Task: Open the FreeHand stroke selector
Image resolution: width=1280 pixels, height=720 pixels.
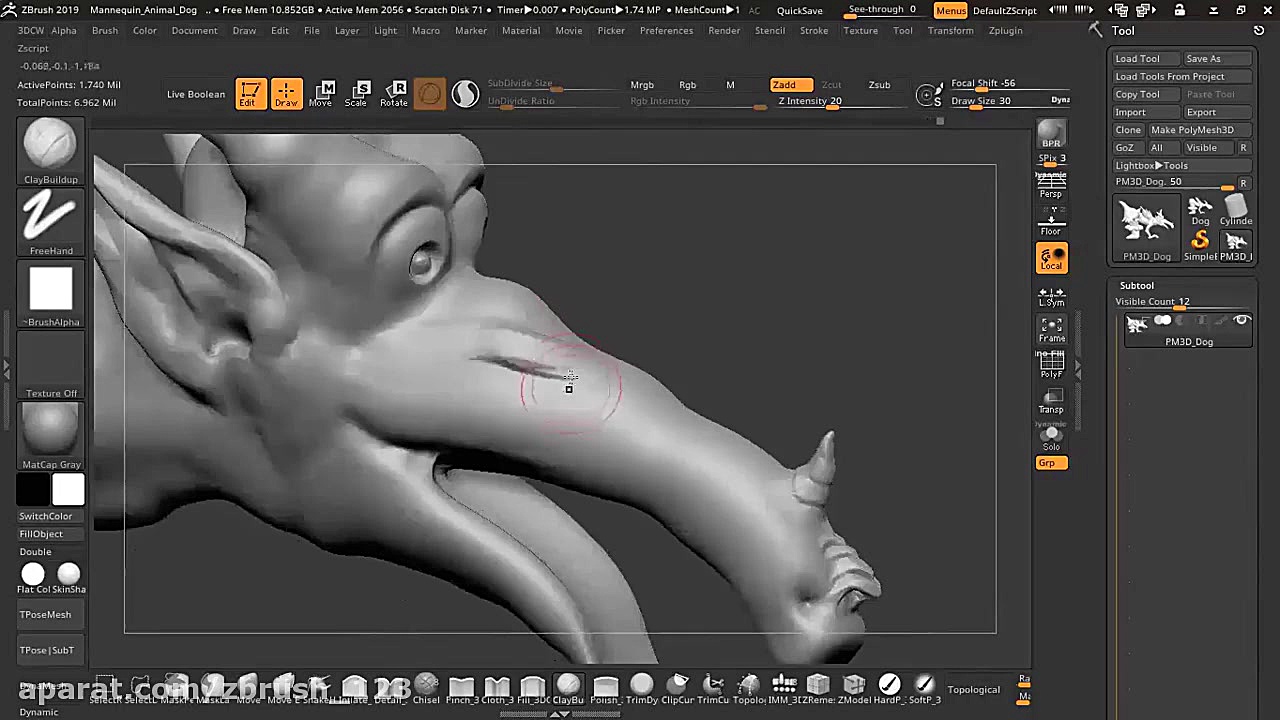Action: [x=50, y=217]
